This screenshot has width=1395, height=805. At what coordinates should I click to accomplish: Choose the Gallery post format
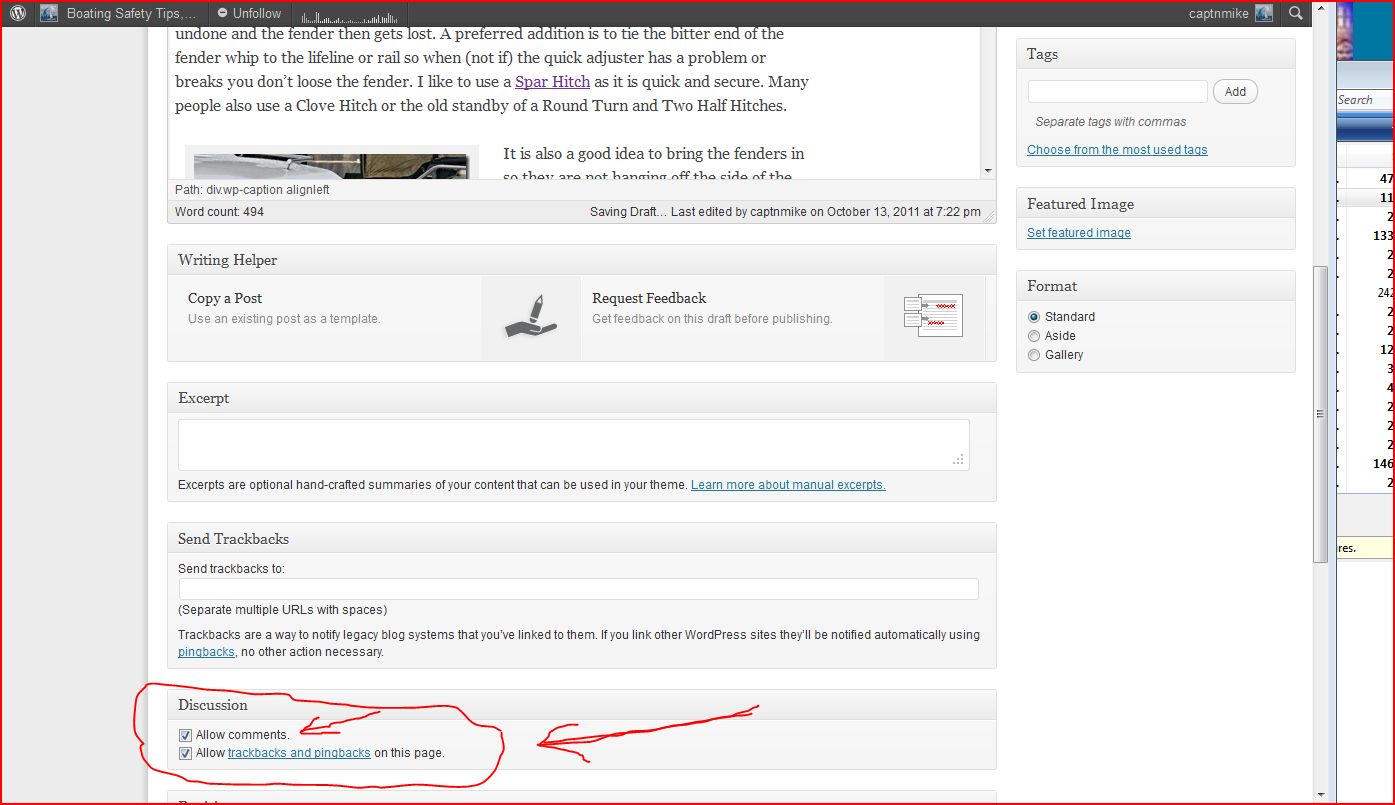point(1034,355)
